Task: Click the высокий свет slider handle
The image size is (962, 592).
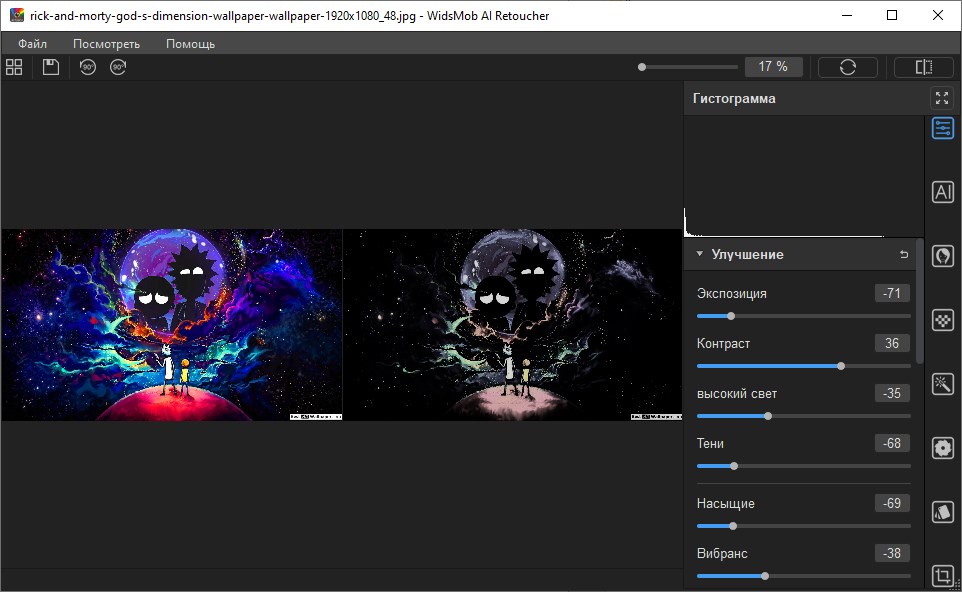Action: click(768, 416)
